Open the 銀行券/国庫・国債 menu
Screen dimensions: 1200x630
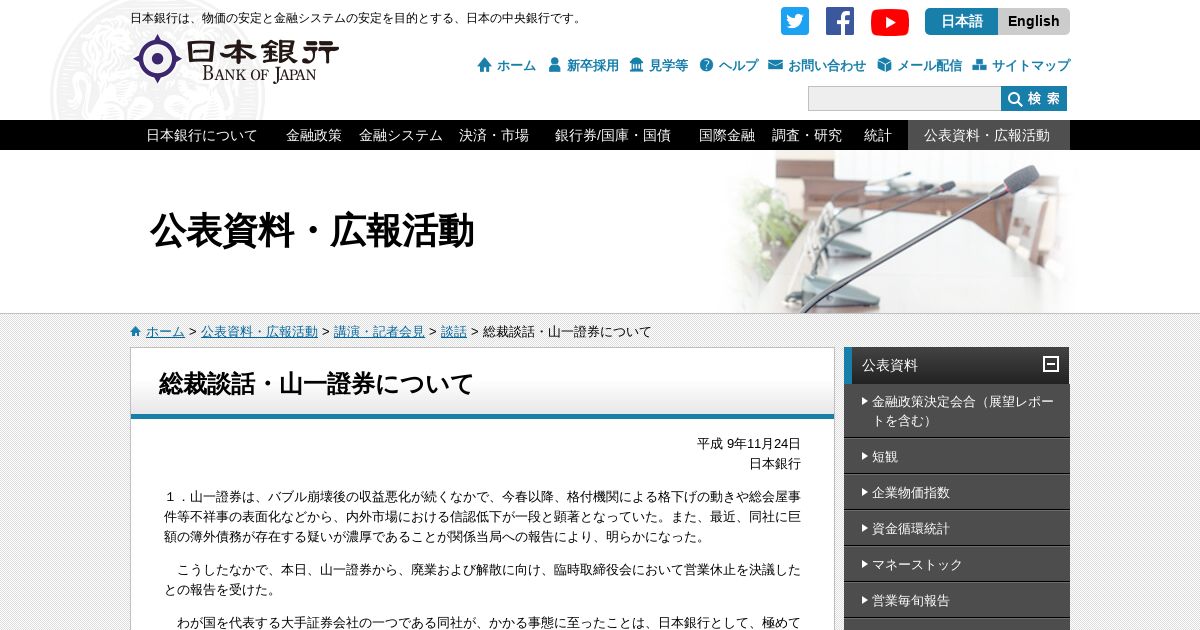(613, 135)
